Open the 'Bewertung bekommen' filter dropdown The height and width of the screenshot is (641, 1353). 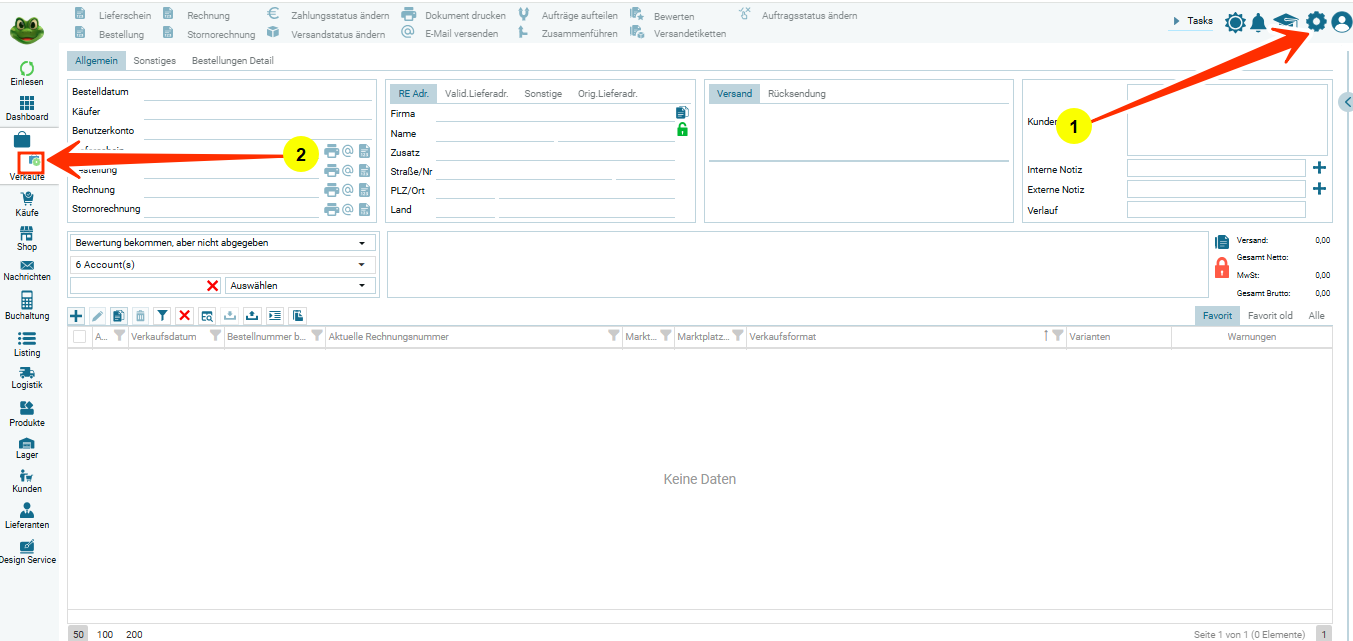pos(222,243)
